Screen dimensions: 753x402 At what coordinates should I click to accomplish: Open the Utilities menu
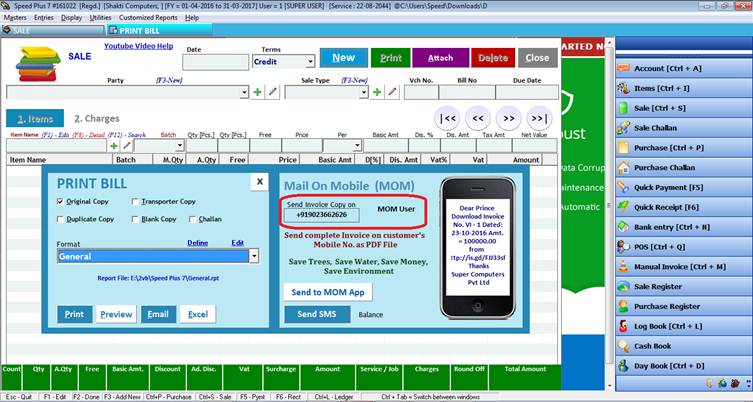click(x=100, y=18)
